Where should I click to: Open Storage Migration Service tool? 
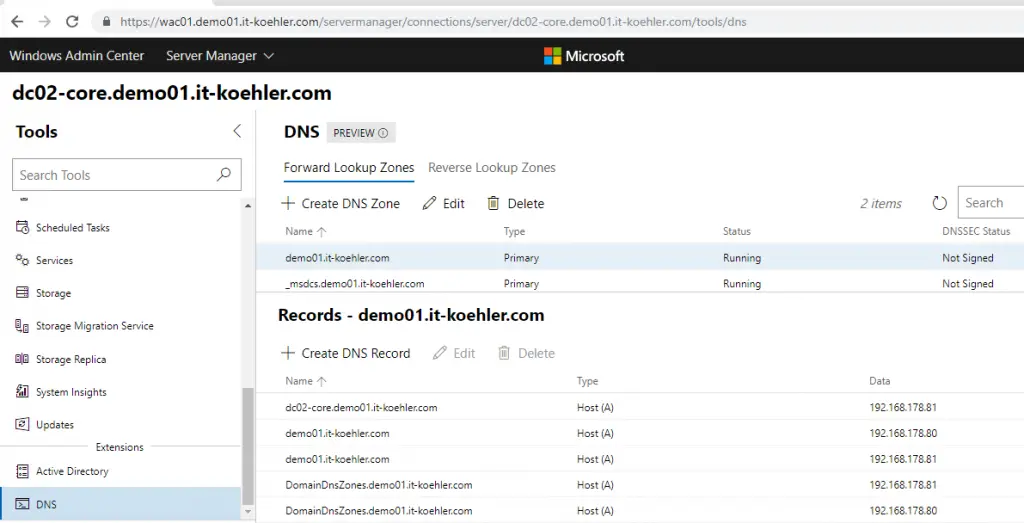[x=94, y=327]
